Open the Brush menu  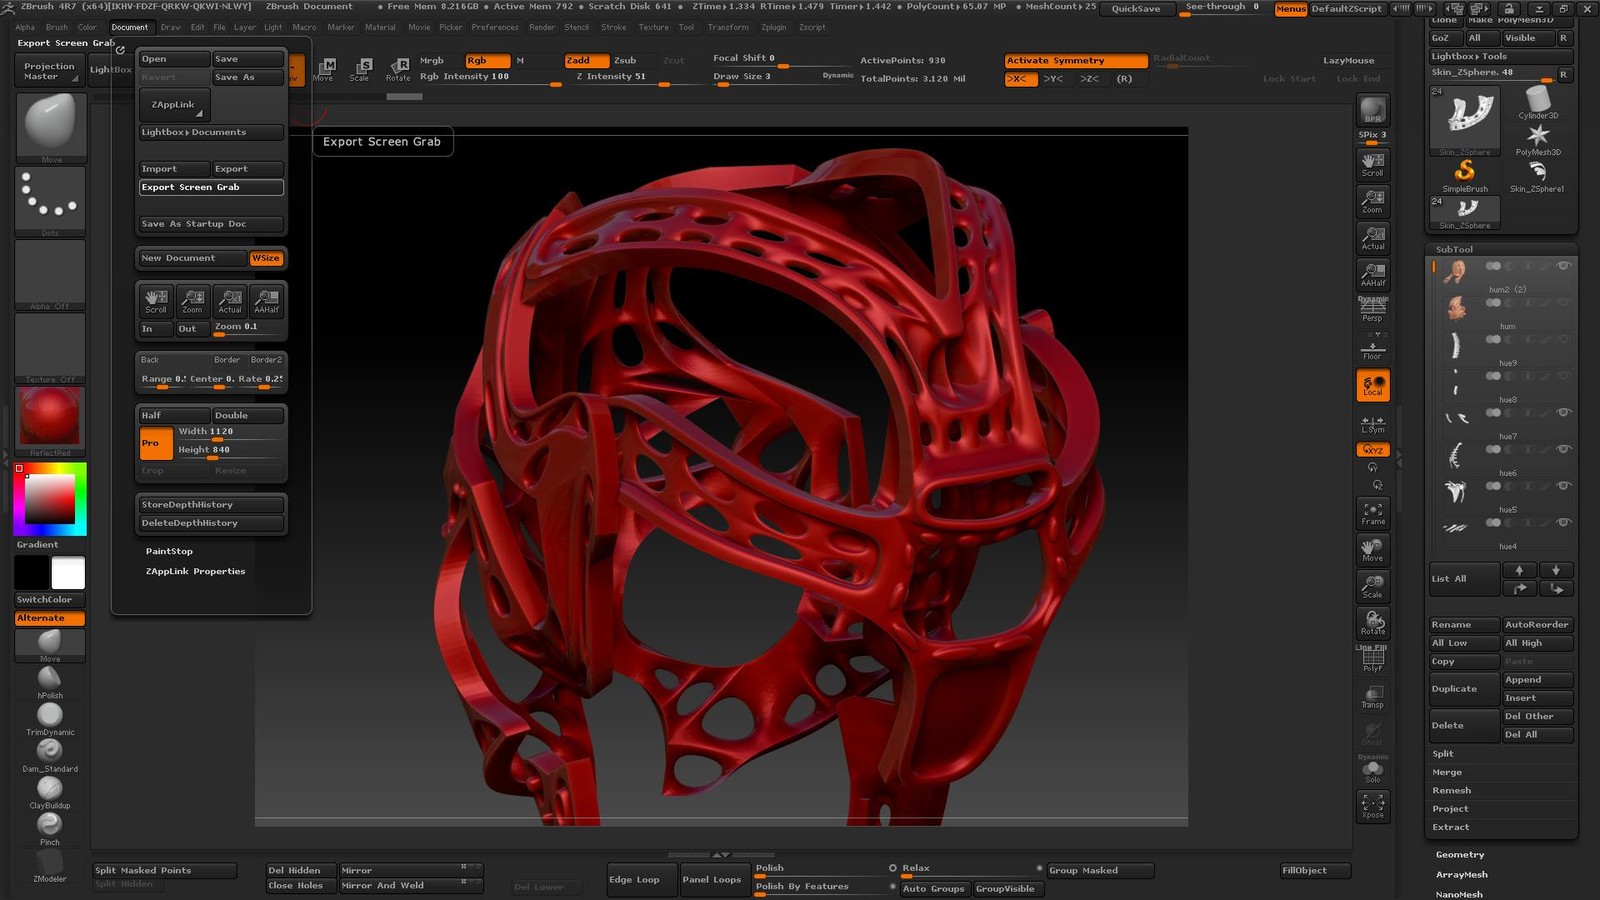pyautogui.click(x=57, y=27)
